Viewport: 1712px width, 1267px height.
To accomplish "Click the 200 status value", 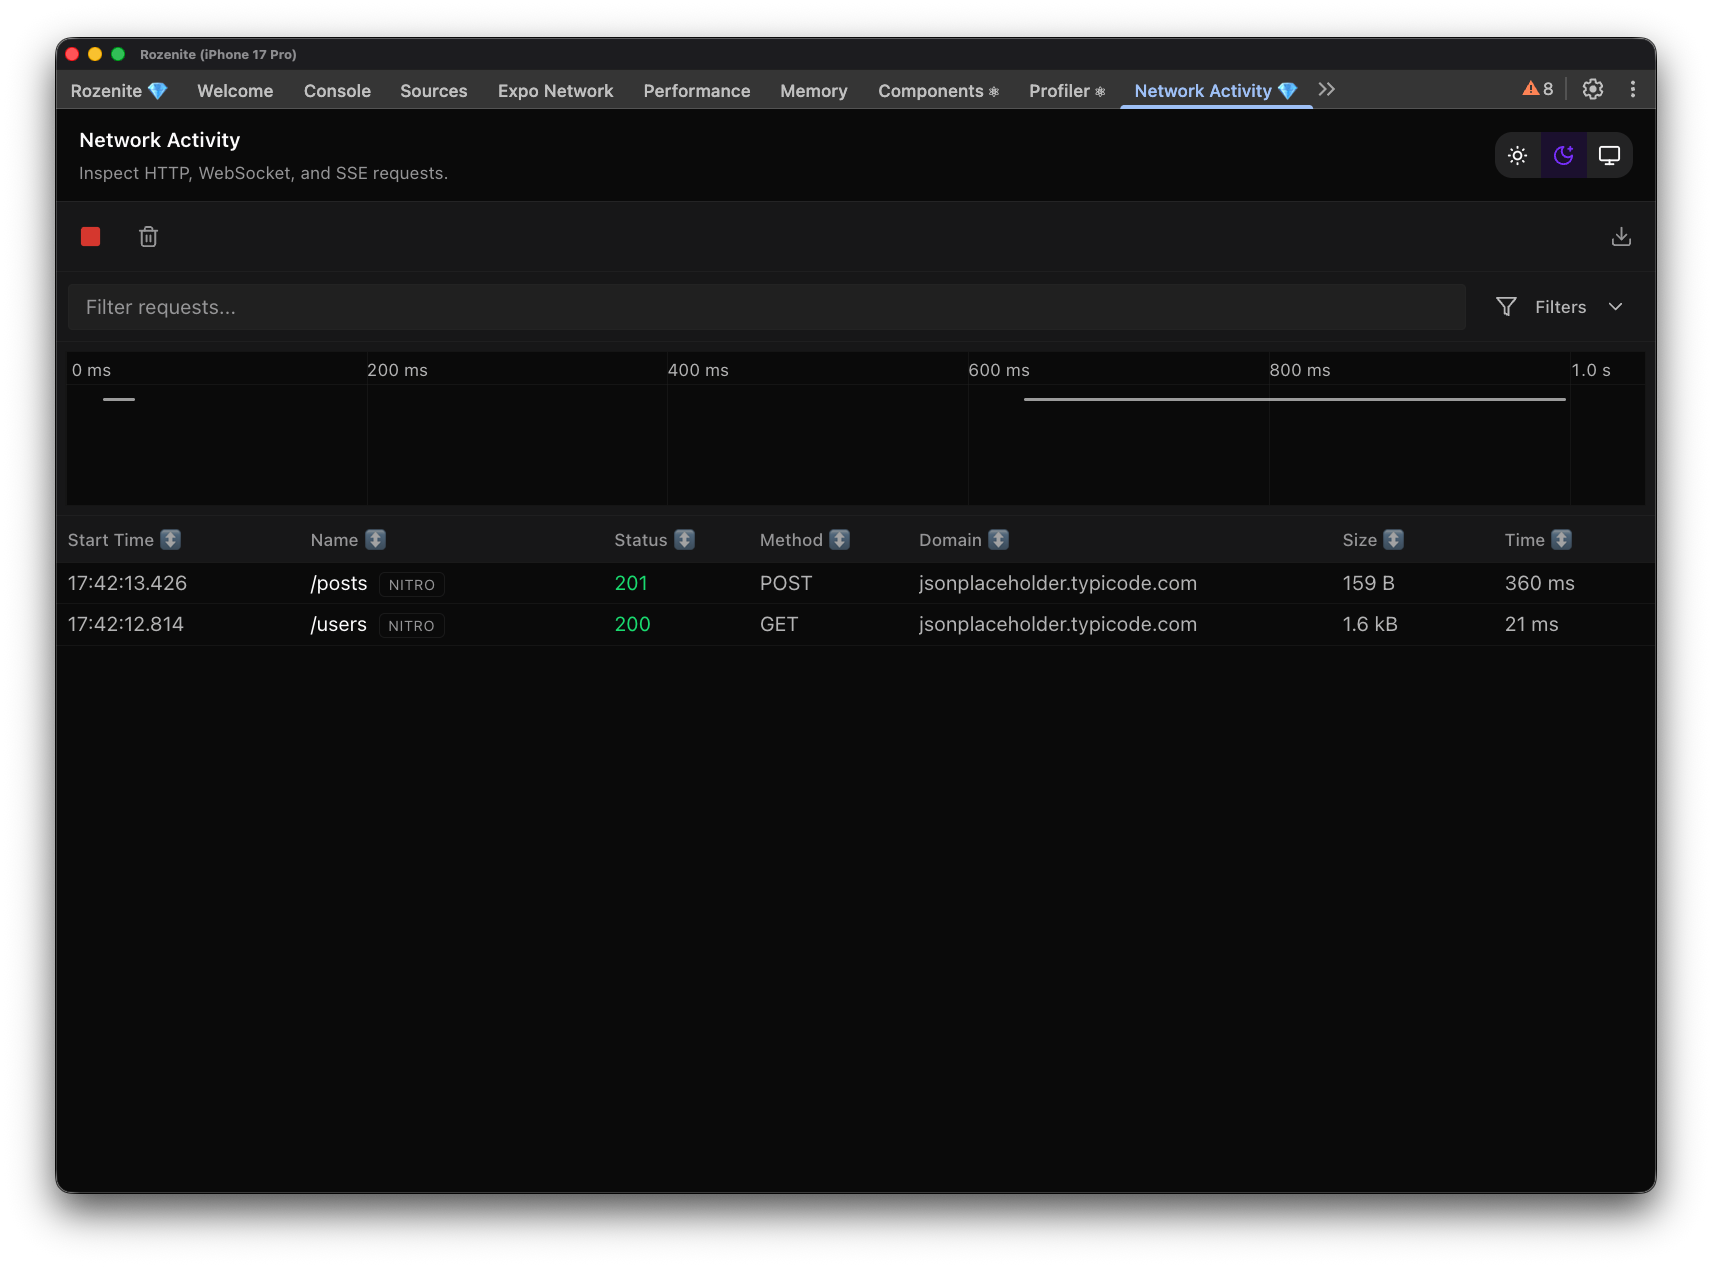I will 632,624.
